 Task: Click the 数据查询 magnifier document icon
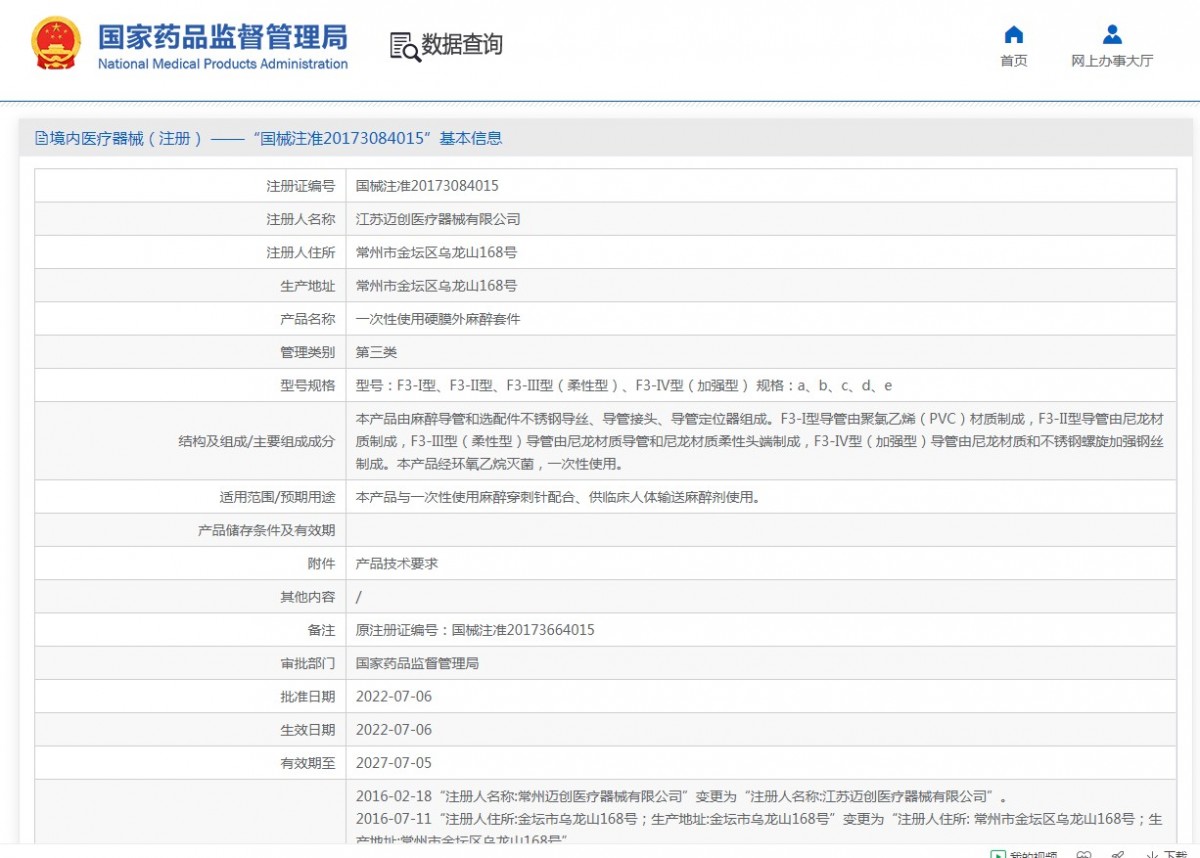[404, 46]
